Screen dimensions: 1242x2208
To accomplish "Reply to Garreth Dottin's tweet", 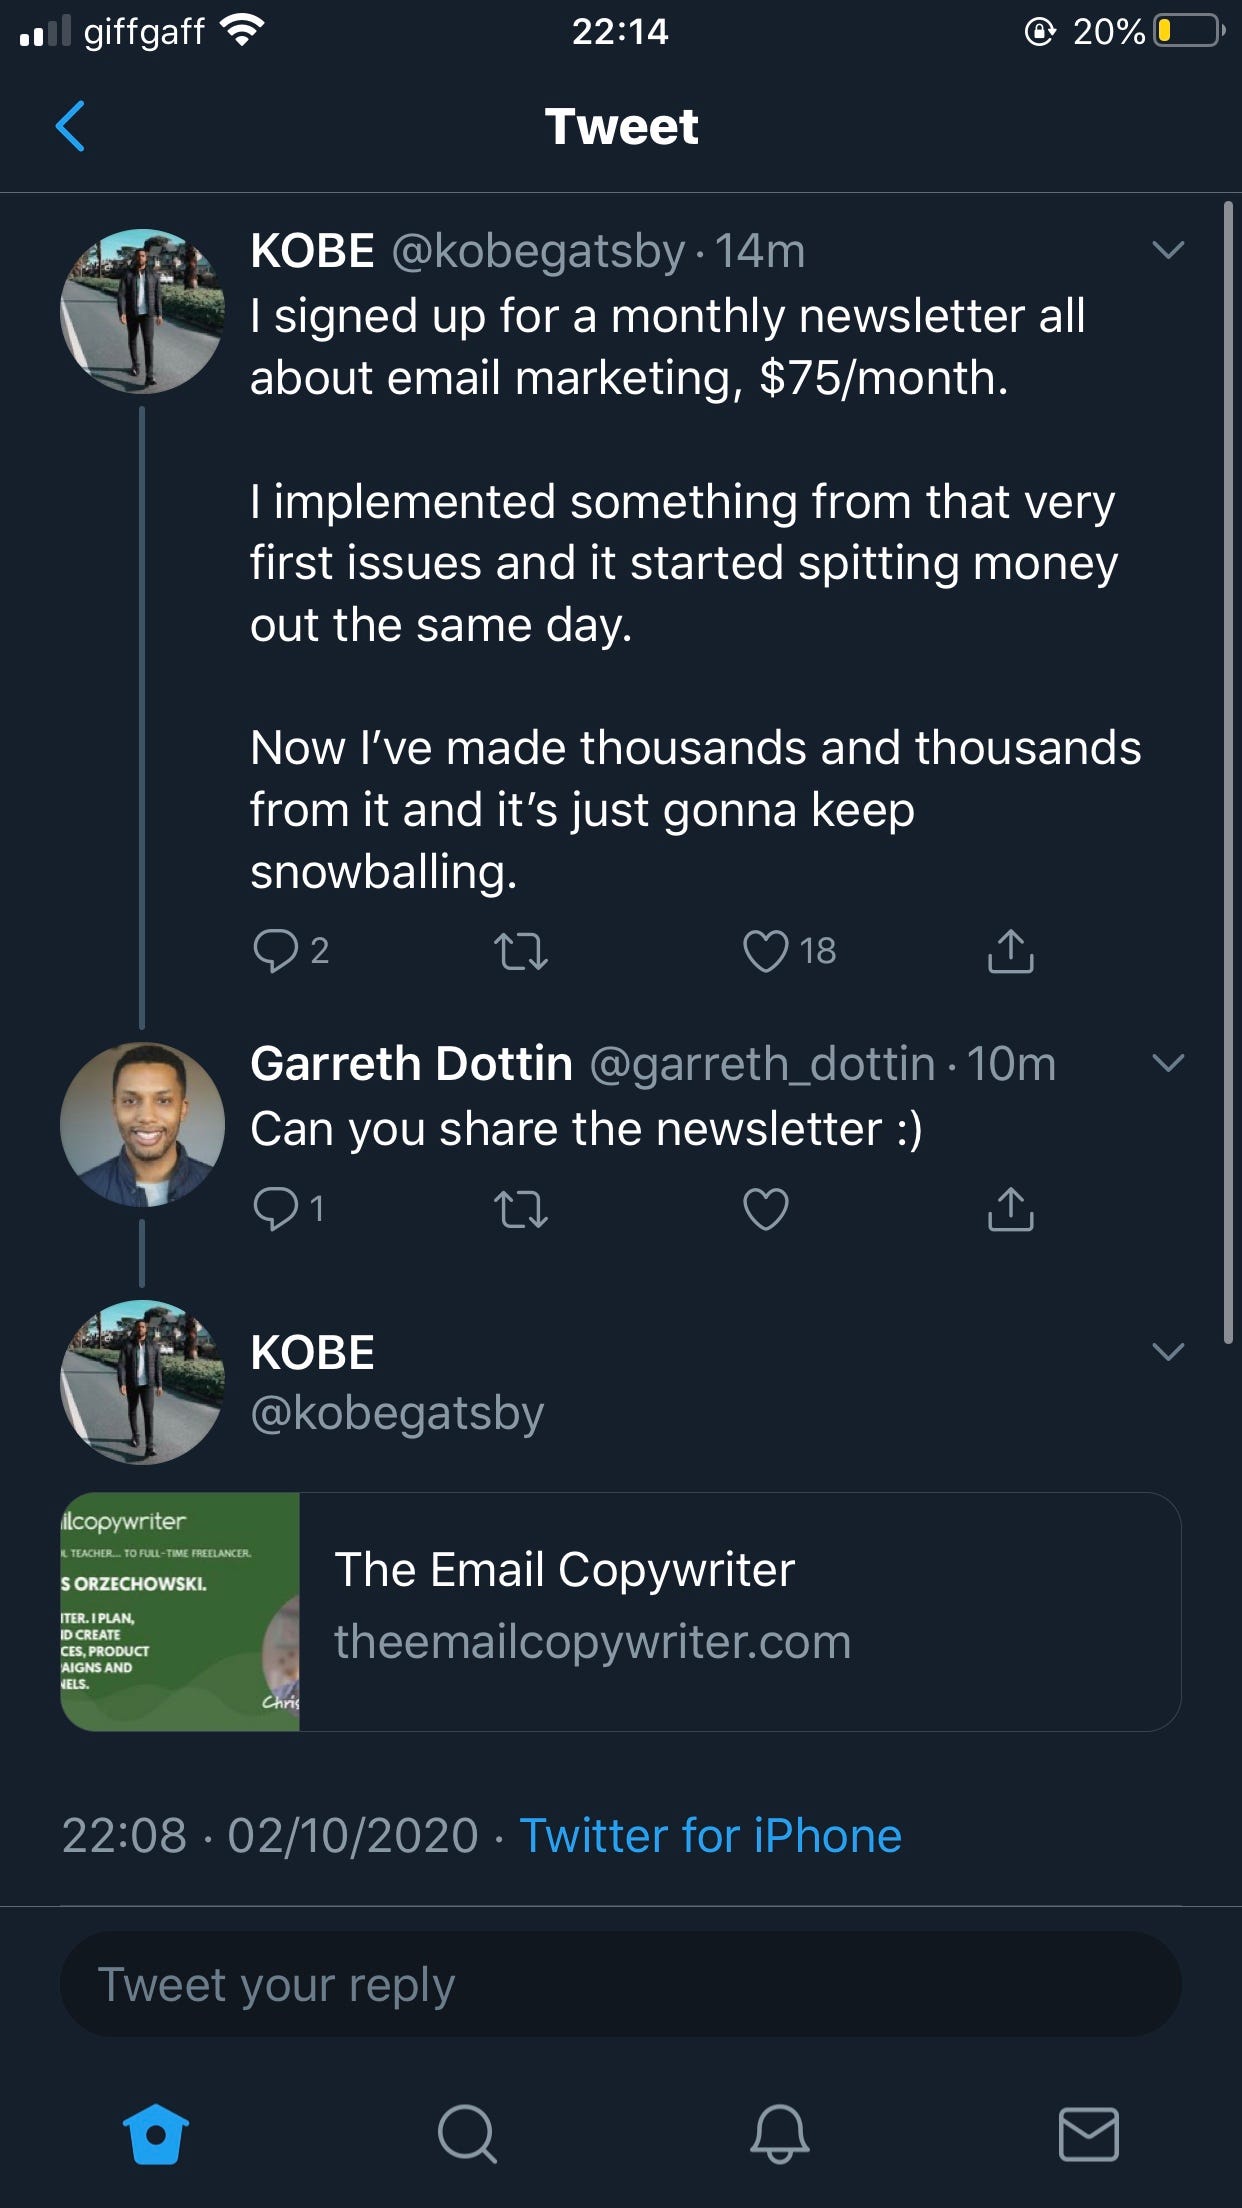I will pyautogui.click(x=275, y=1209).
